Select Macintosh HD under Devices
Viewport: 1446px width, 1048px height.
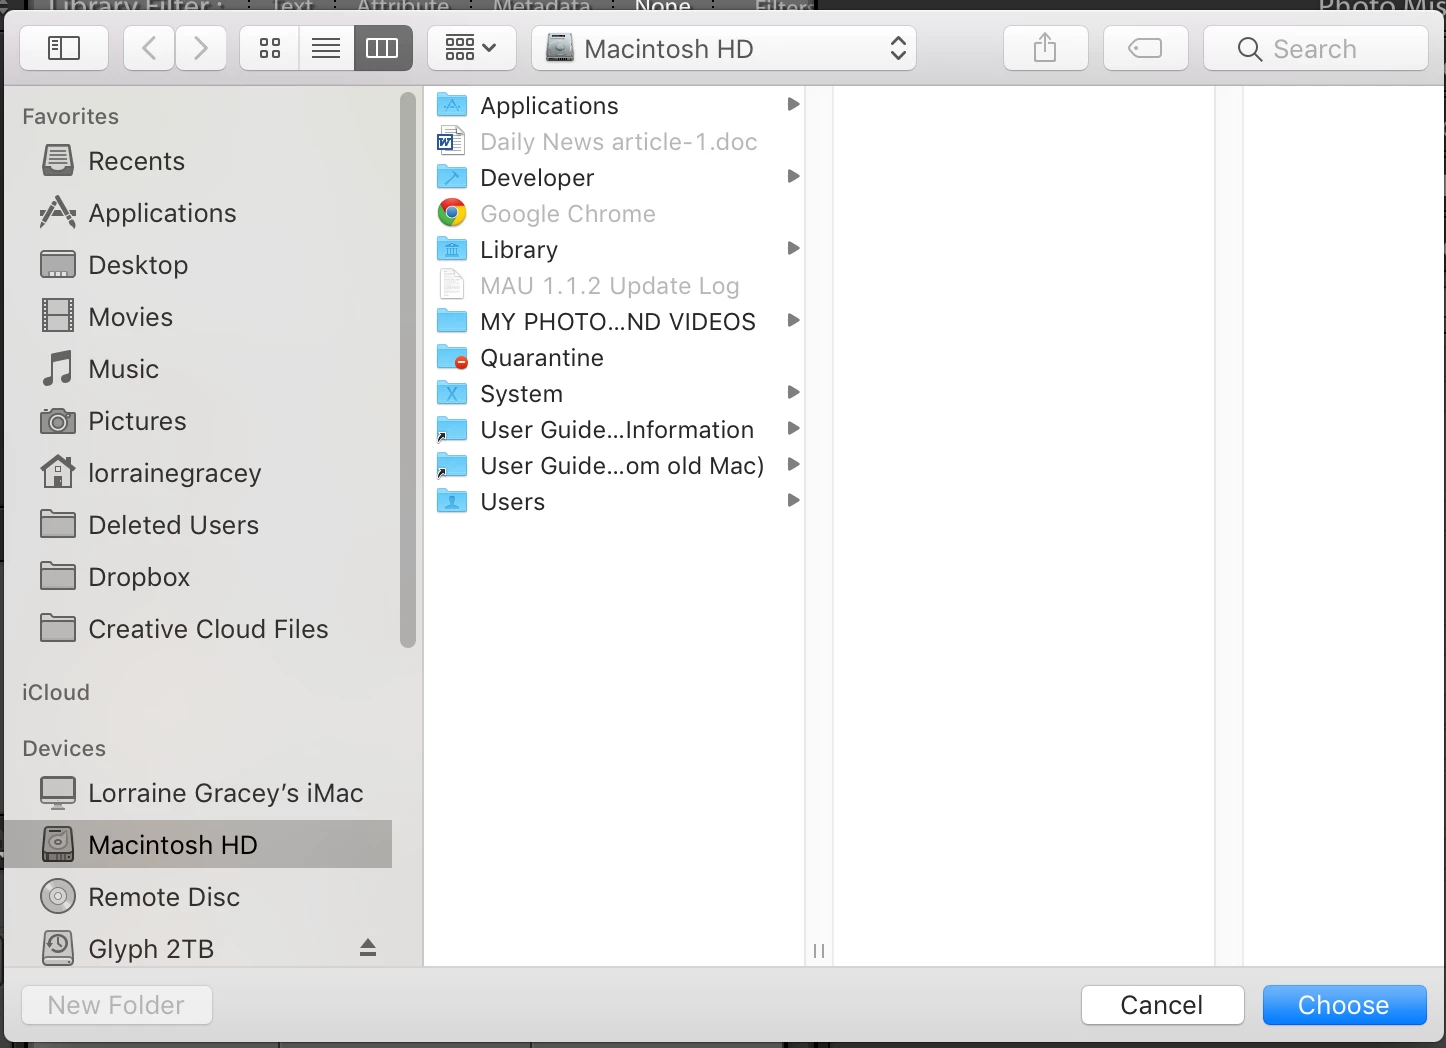(199, 845)
